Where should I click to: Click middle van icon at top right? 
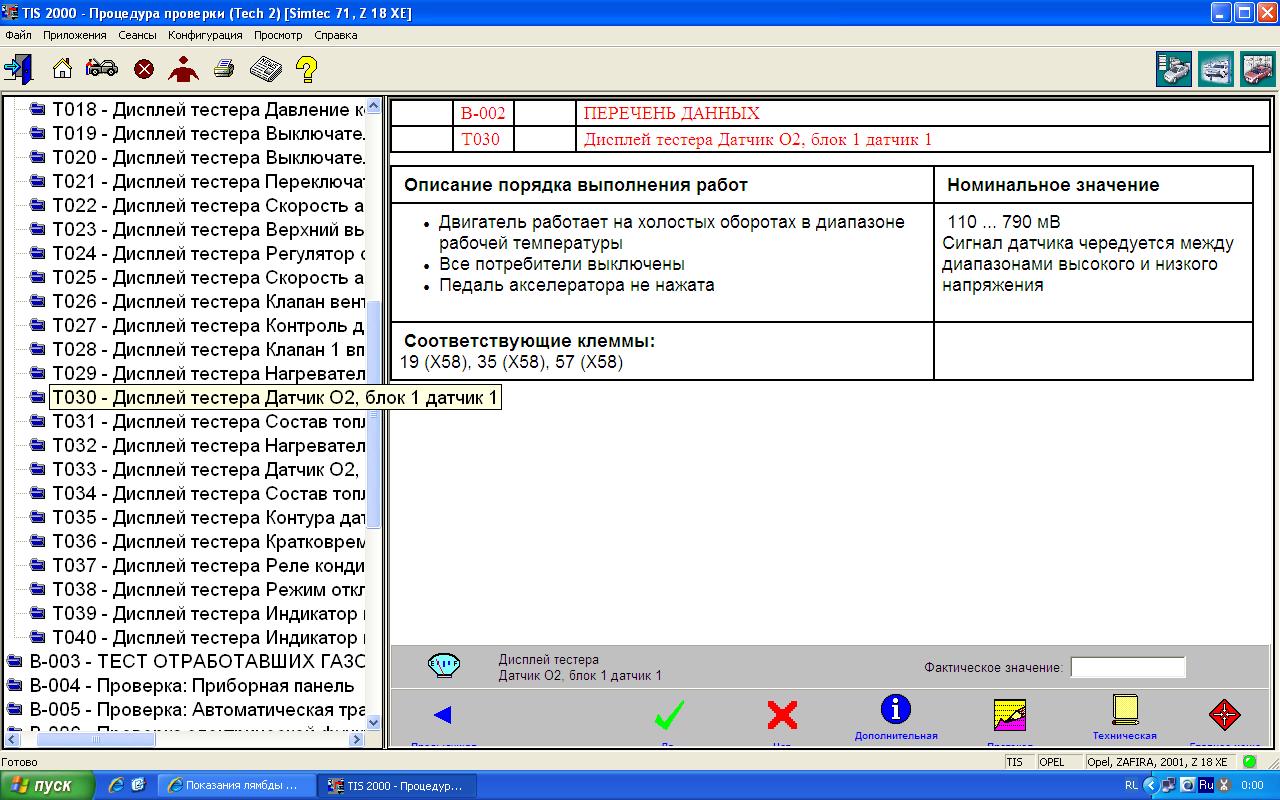coord(1216,70)
